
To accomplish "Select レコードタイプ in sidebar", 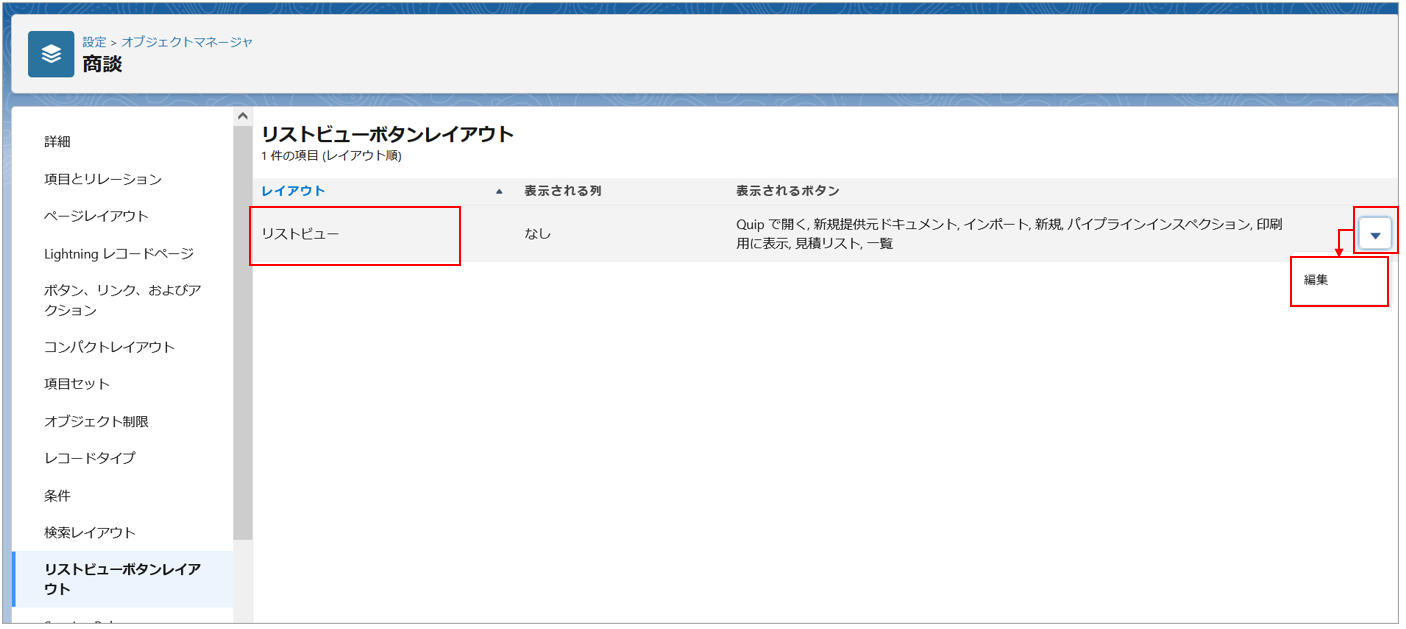I will coord(90,458).
